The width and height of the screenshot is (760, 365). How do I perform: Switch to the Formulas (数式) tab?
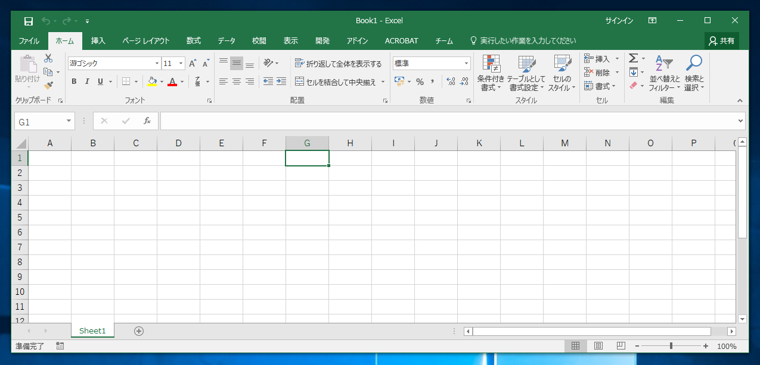(194, 41)
